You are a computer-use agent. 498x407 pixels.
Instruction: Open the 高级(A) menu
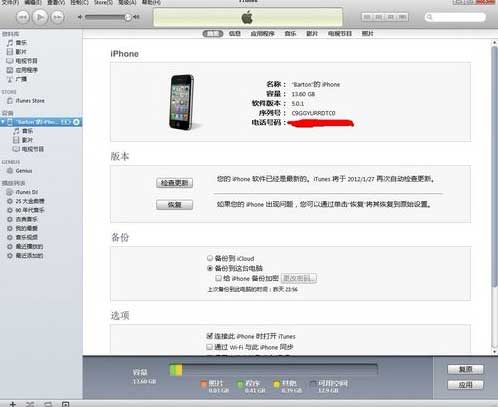(128, 2)
